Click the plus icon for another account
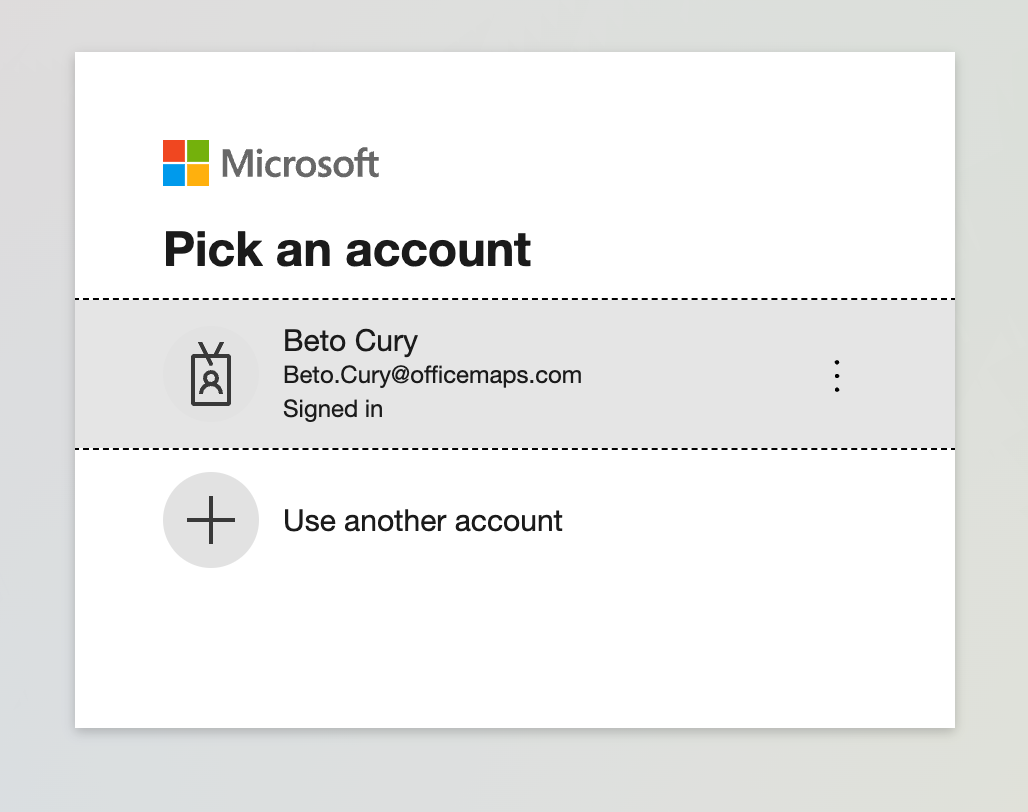Viewport: 1028px width, 812px height. pos(211,520)
